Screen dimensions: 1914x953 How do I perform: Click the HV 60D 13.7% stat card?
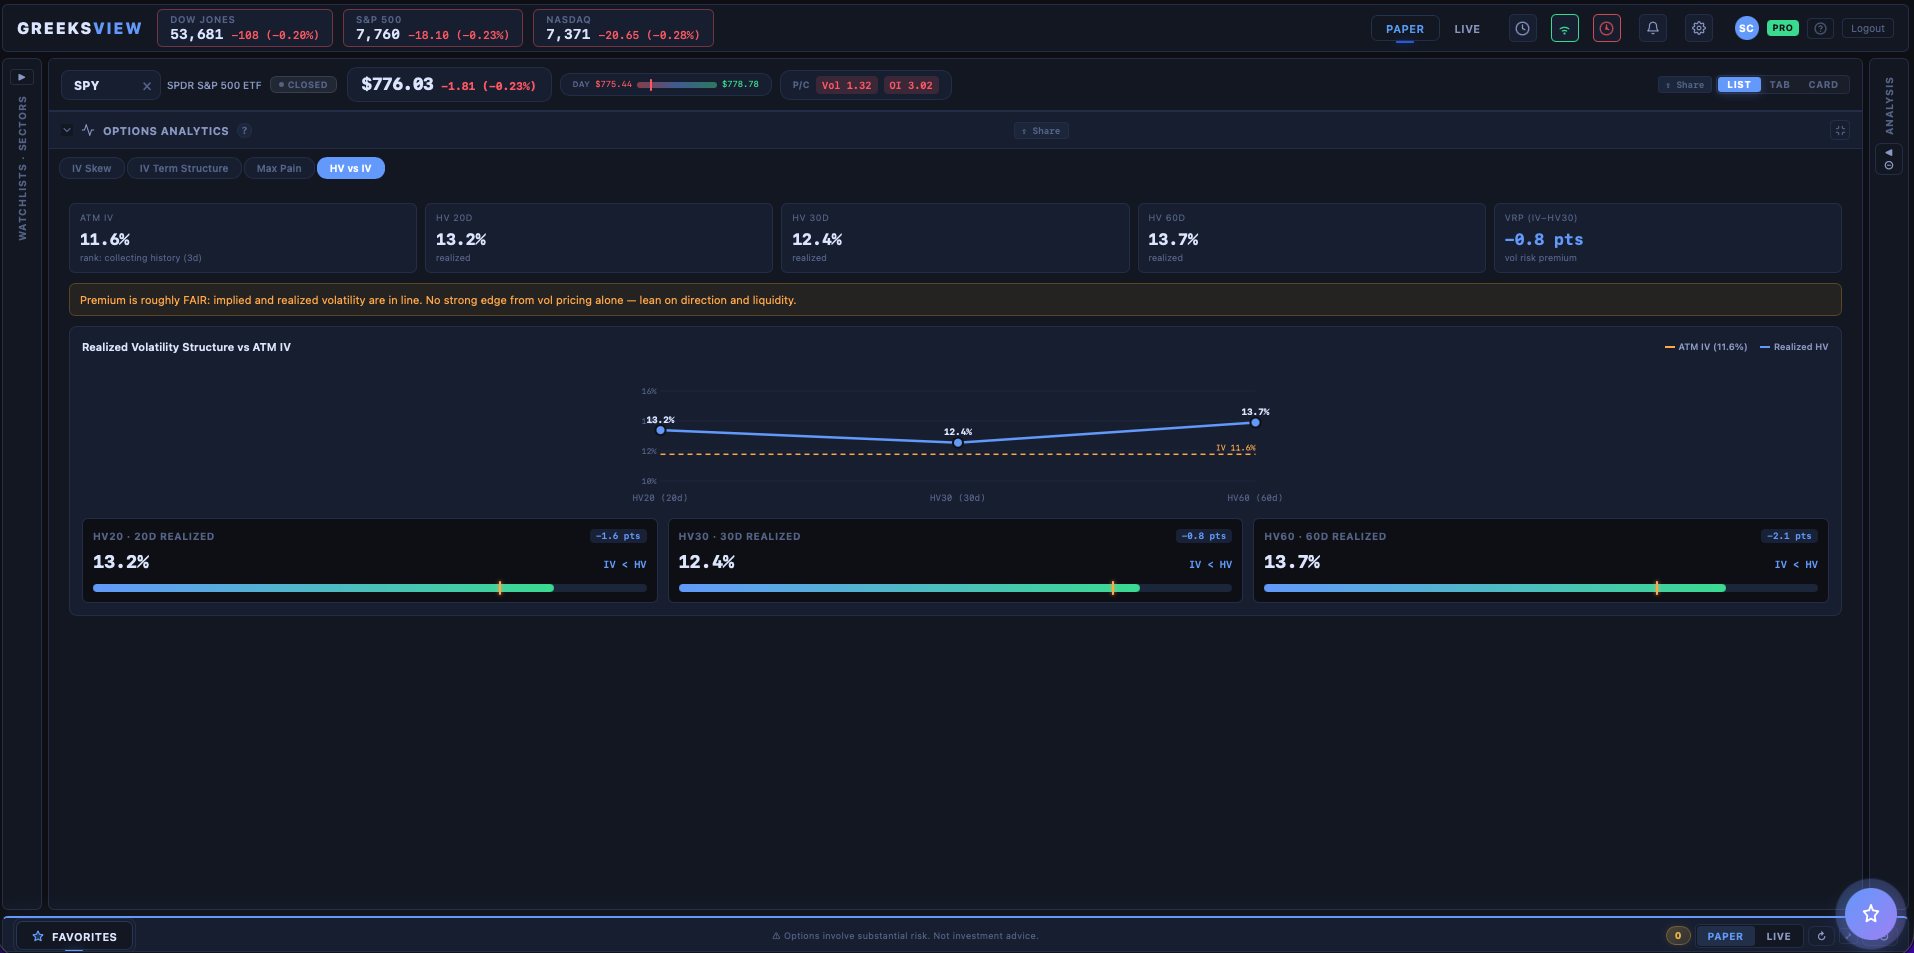click(1311, 238)
